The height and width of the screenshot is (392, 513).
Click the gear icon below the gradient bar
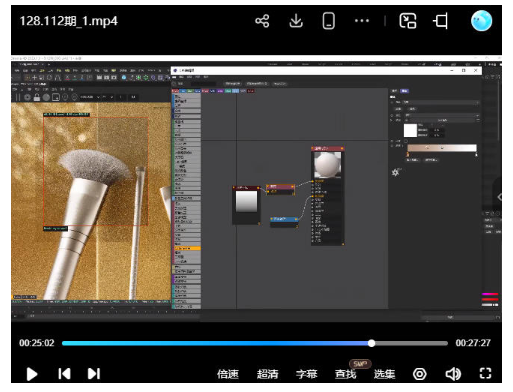395,172
